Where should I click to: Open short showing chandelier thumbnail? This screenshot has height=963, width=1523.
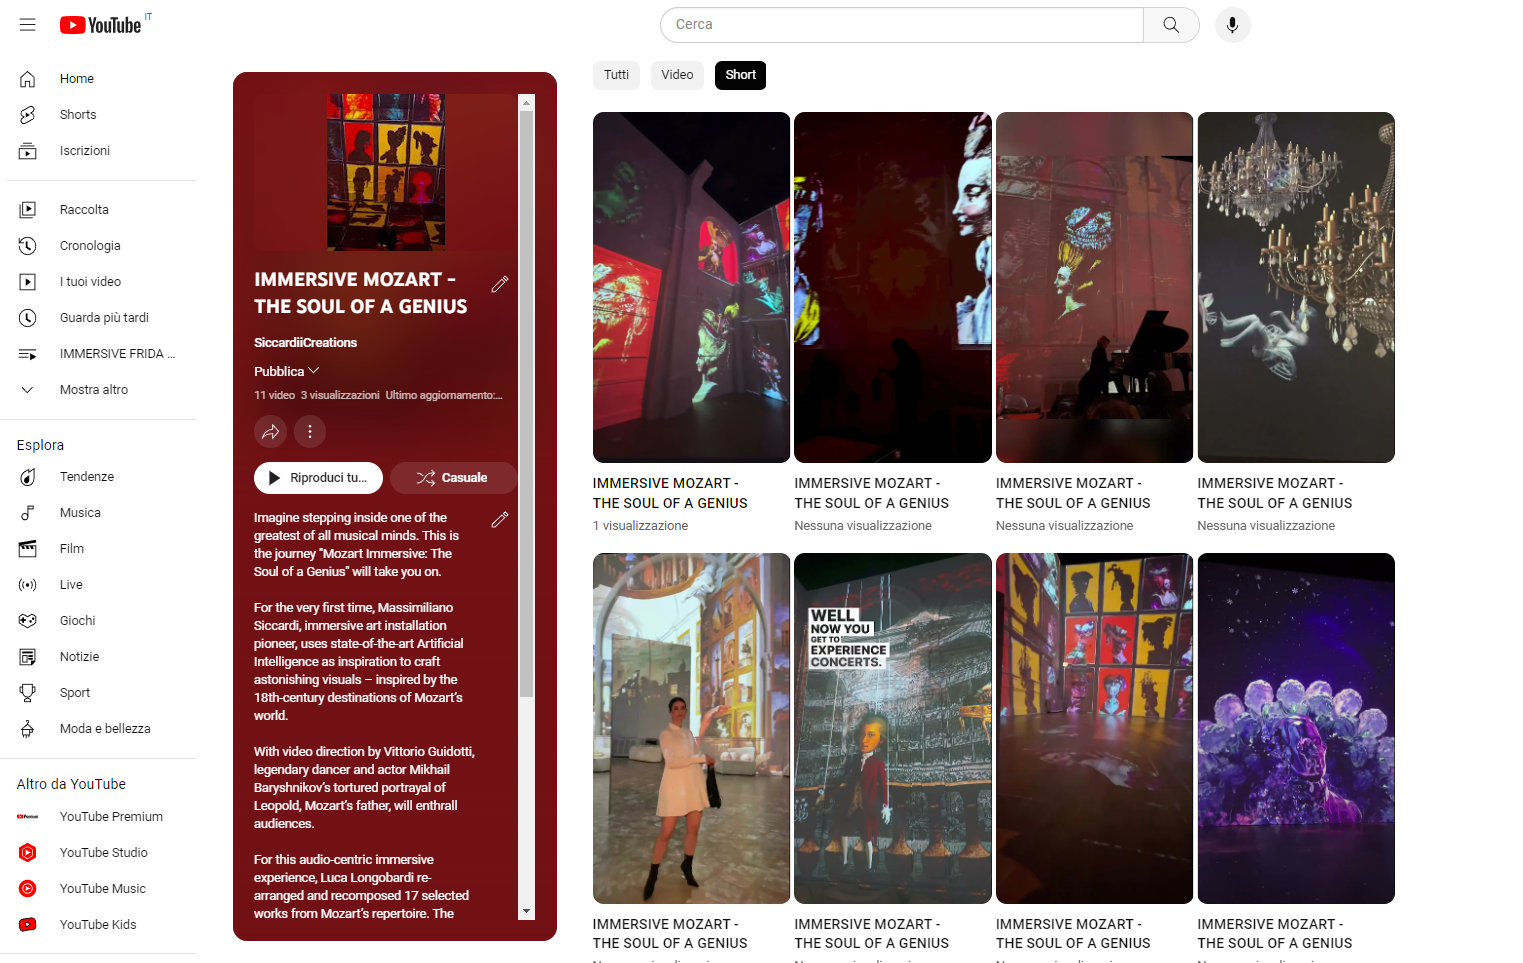1296,287
